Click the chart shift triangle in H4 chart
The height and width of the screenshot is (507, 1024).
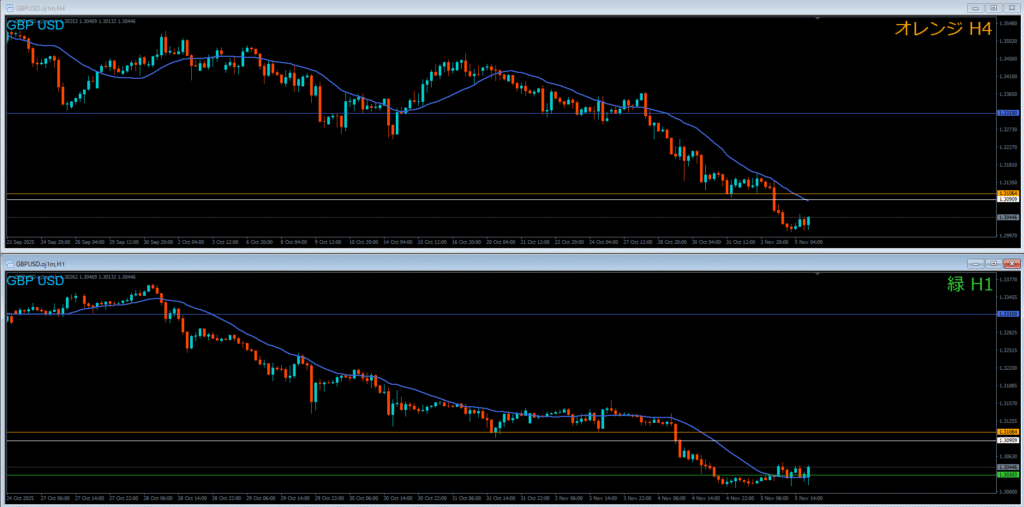819,18
